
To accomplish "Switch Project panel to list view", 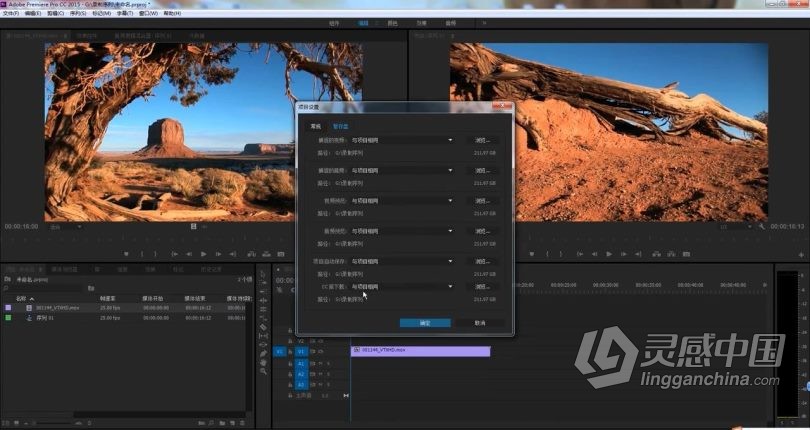I will (6, 423).
